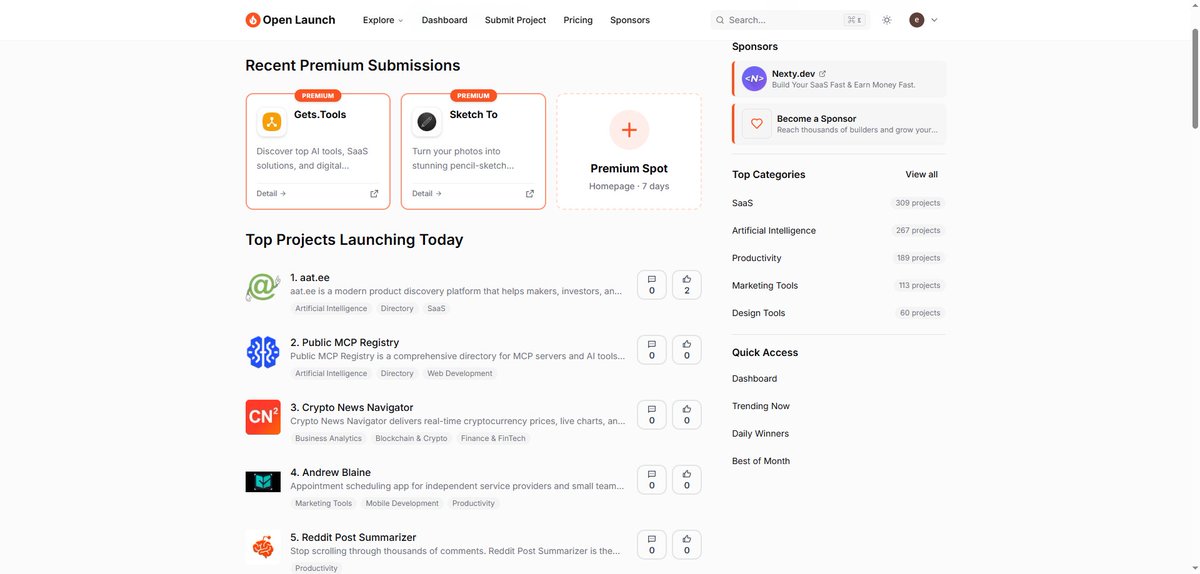Click the Public MCP Registry brain logo

[263, 352]
